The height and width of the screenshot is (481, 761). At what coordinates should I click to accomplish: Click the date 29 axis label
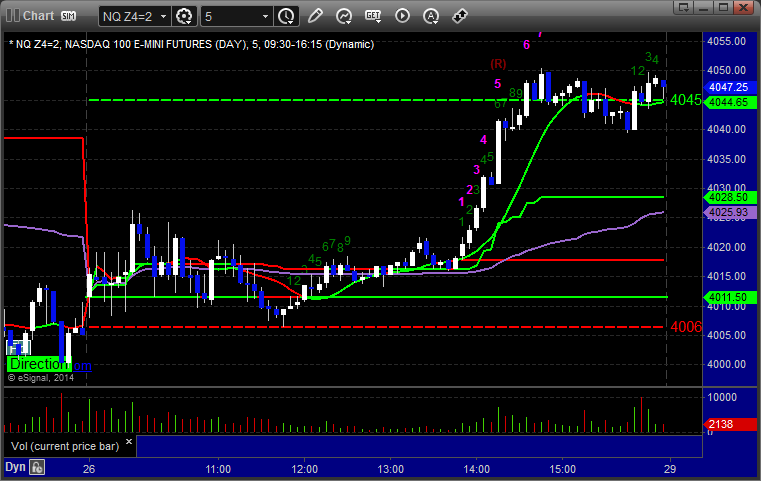(670, 469)
